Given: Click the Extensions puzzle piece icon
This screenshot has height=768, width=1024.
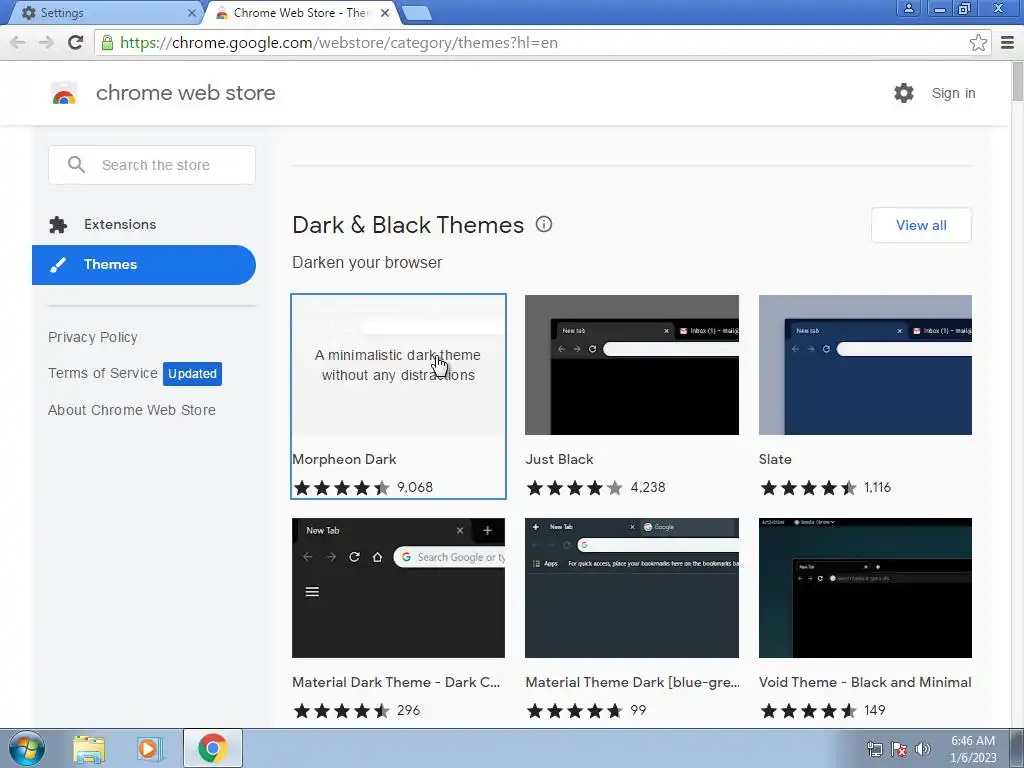Looking at the screenshot, I should click(58, 225).
